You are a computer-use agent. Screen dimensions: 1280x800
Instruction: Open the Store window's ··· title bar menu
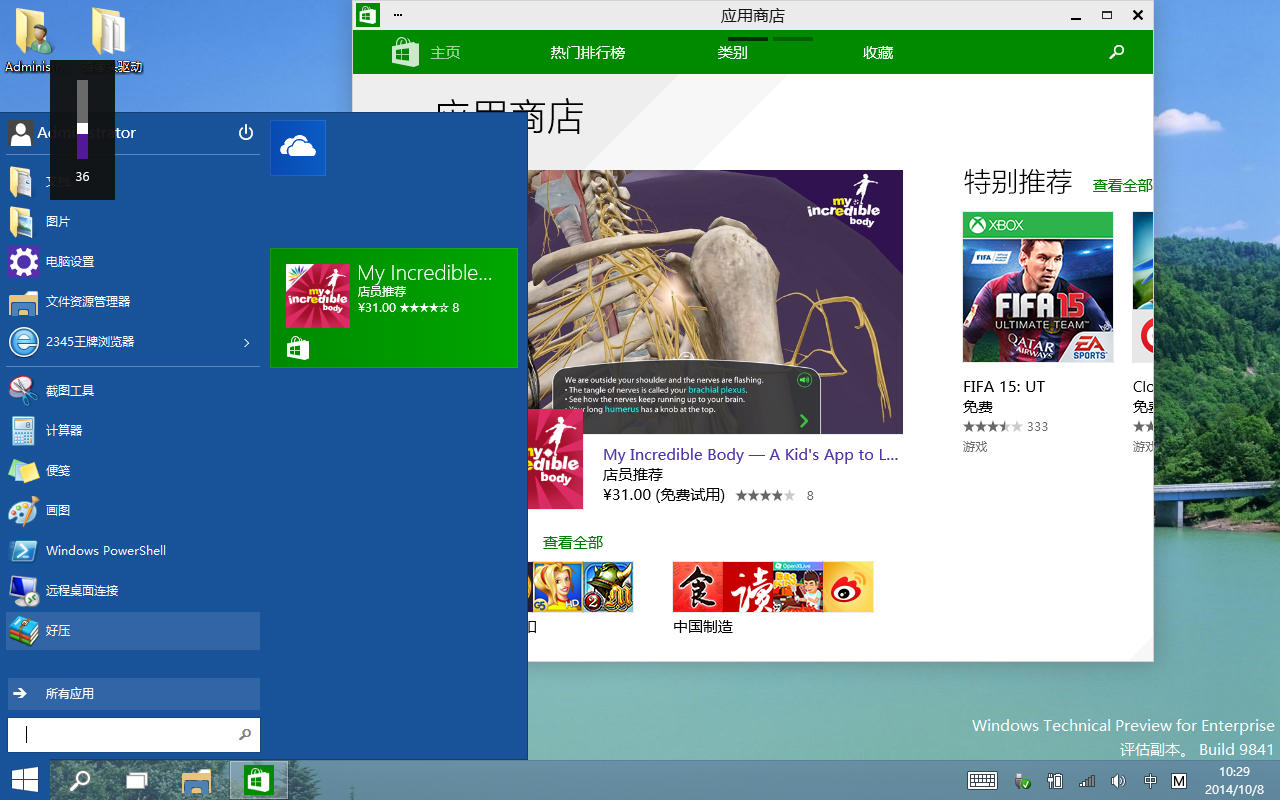[398, 15]
